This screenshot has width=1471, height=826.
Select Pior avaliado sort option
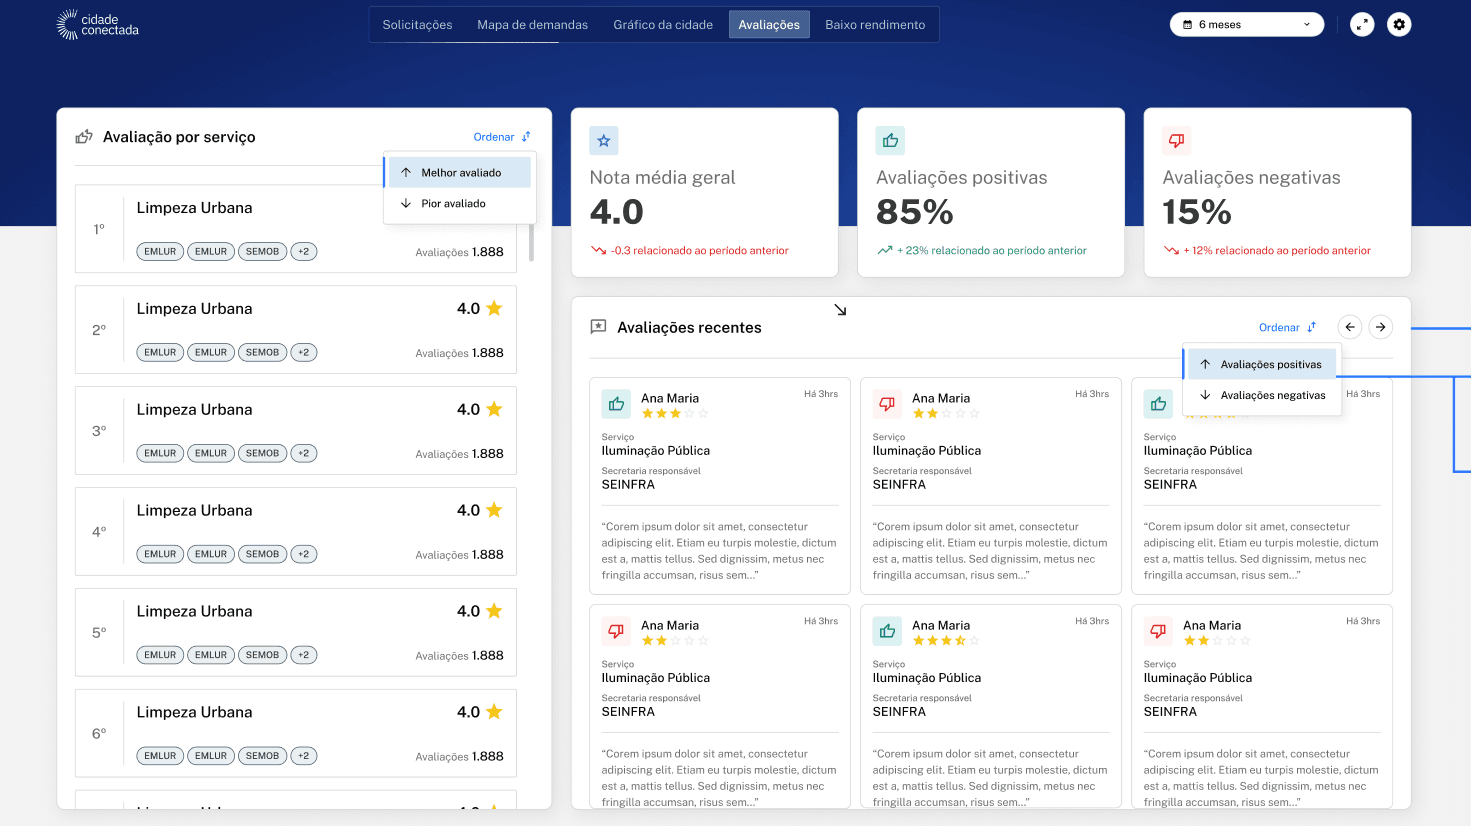[x=459, y=203]
